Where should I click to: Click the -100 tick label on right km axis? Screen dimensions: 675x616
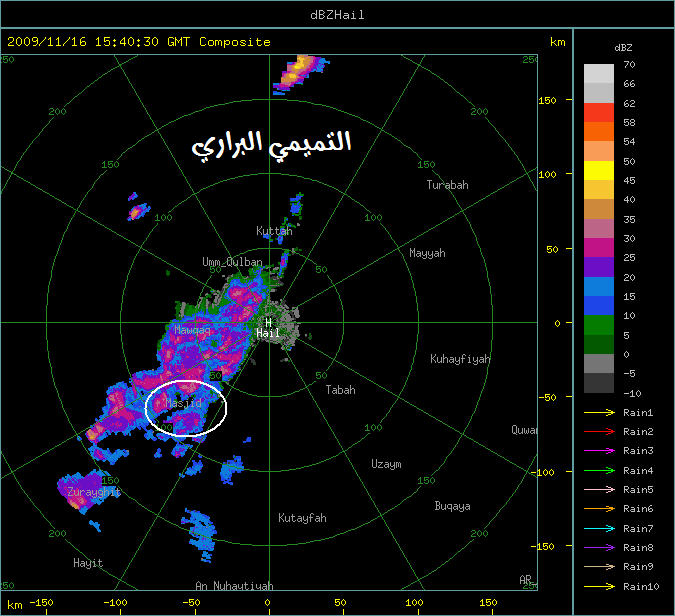coord(542,472)
